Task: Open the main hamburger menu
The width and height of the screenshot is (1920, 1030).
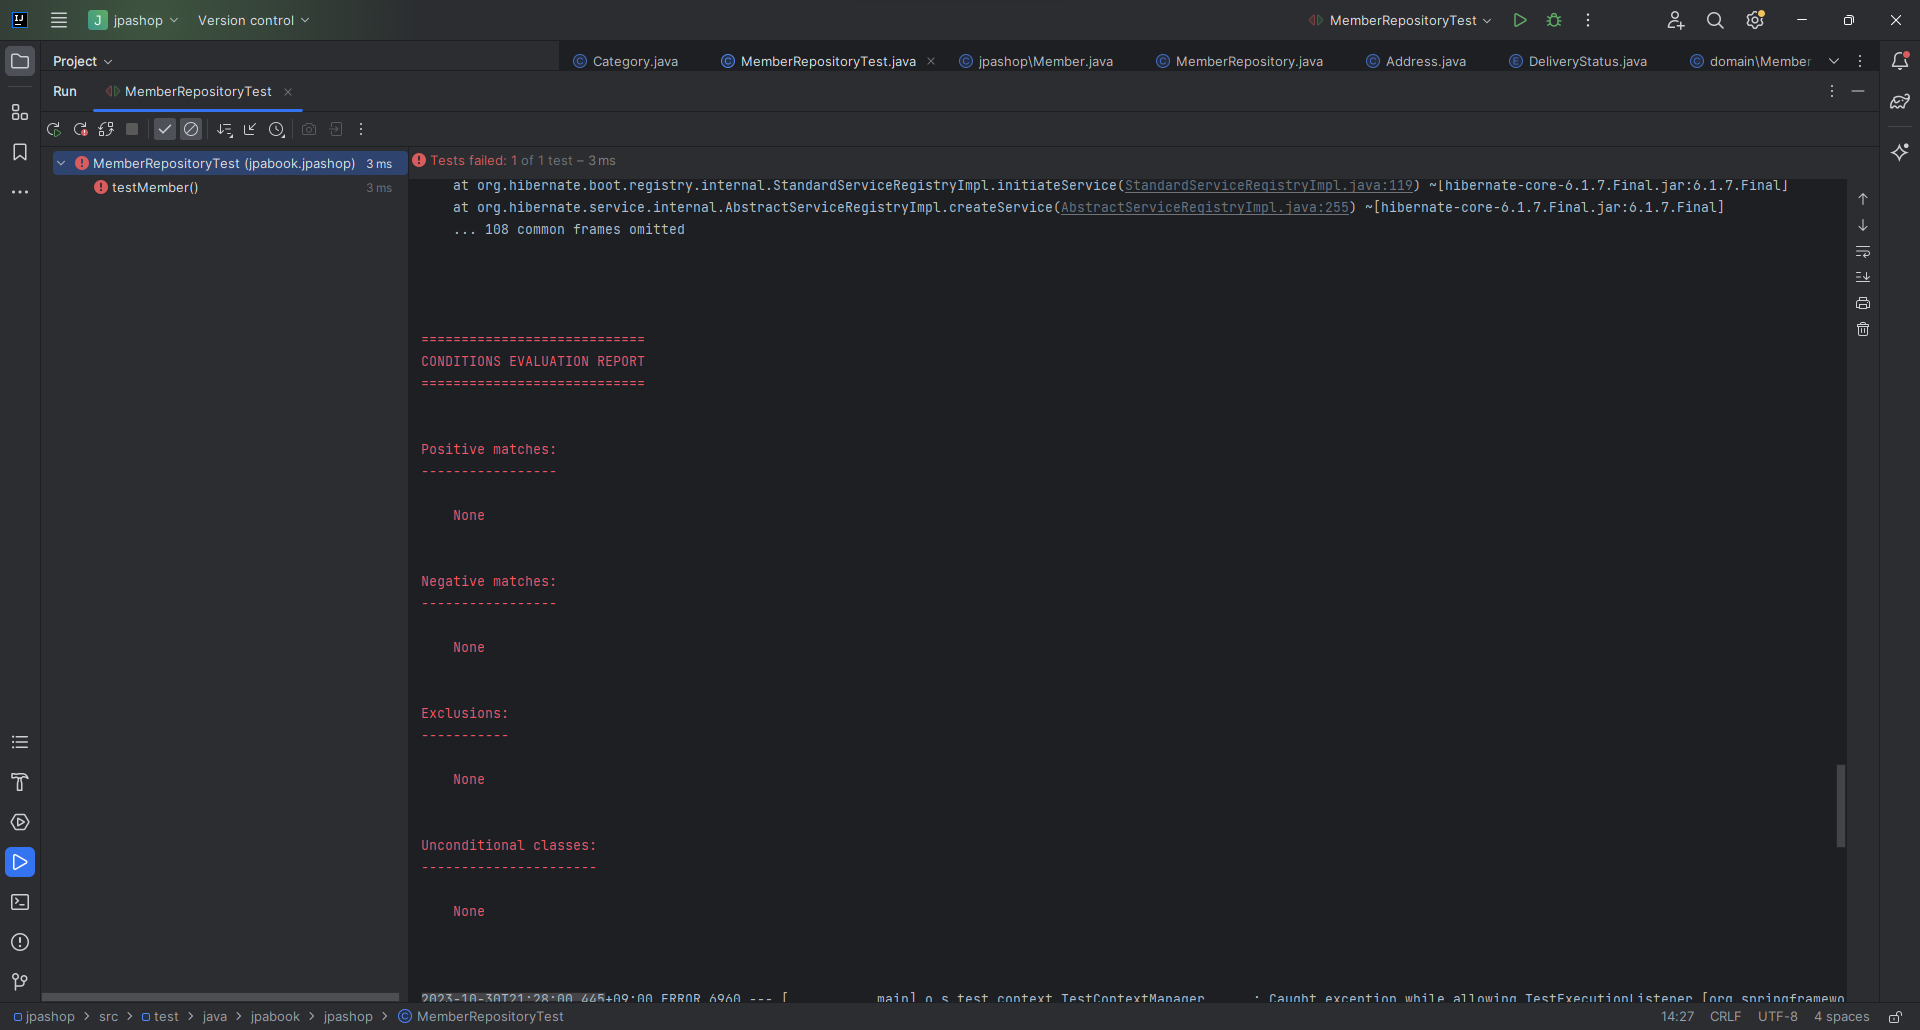Action: tap(59, 20)
